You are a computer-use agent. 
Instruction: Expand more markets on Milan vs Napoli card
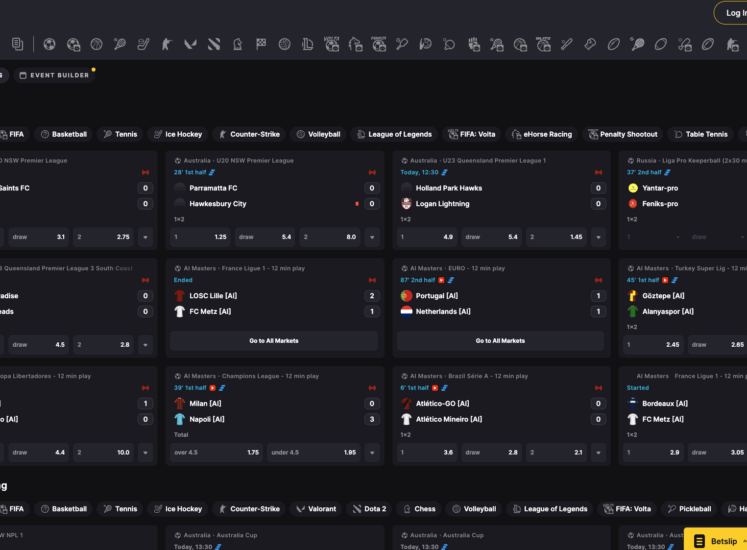(x=372, y=452)
